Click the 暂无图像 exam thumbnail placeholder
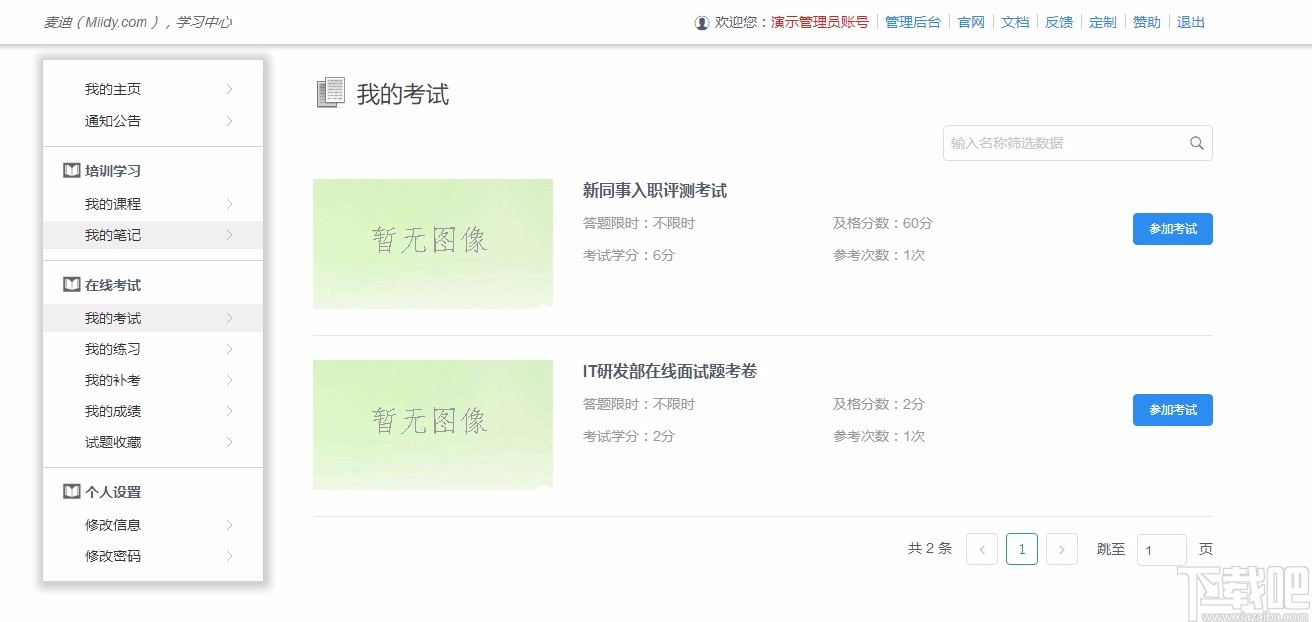1312x622 pixels. (432, 243)
